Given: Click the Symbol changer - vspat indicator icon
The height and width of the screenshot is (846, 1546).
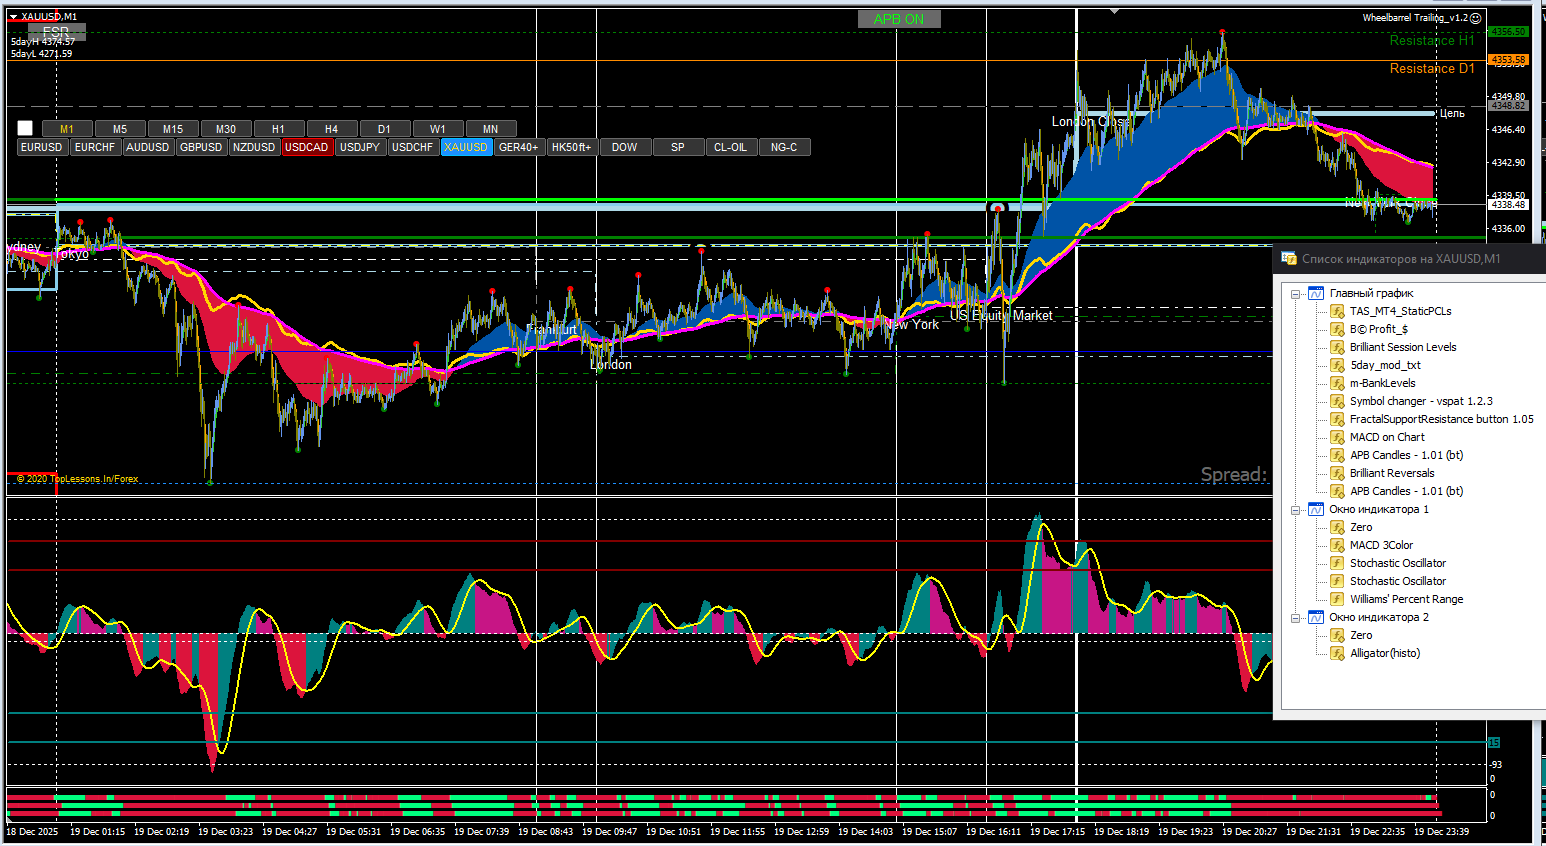Looking at the screenshot, I should 1337,401.
